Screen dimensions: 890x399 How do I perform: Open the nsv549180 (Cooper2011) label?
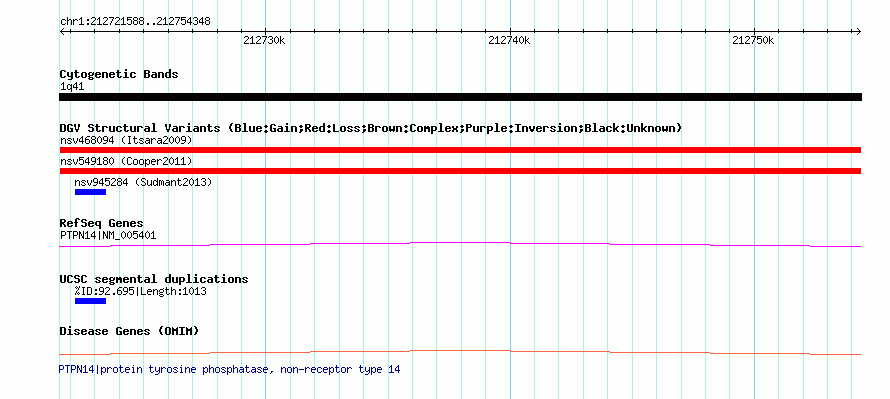pyautogui.click(x=126, y=161)
